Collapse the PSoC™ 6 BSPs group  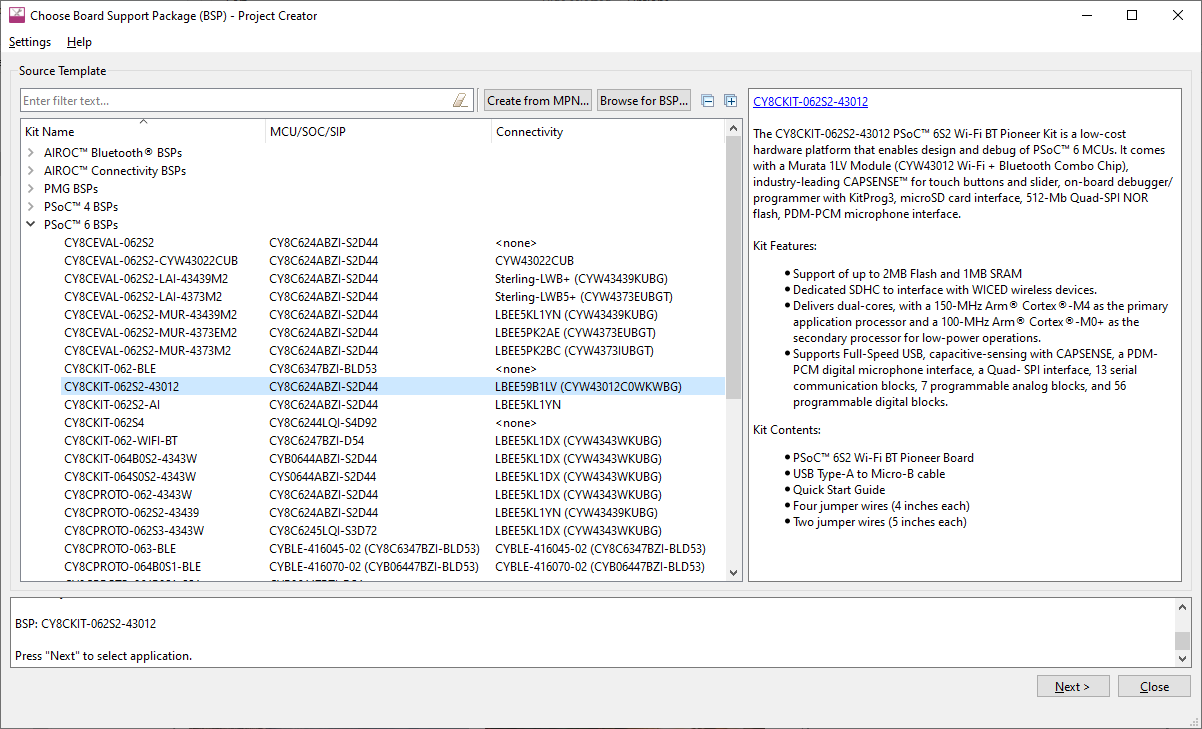30,225
